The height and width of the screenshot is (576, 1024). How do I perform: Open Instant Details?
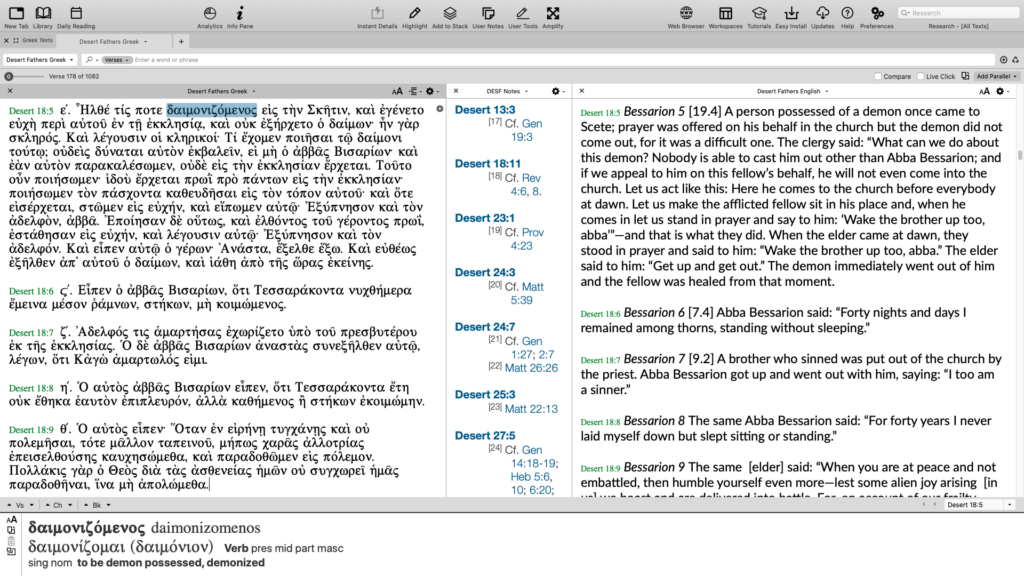pyautogui.click(x=377, y=17)
